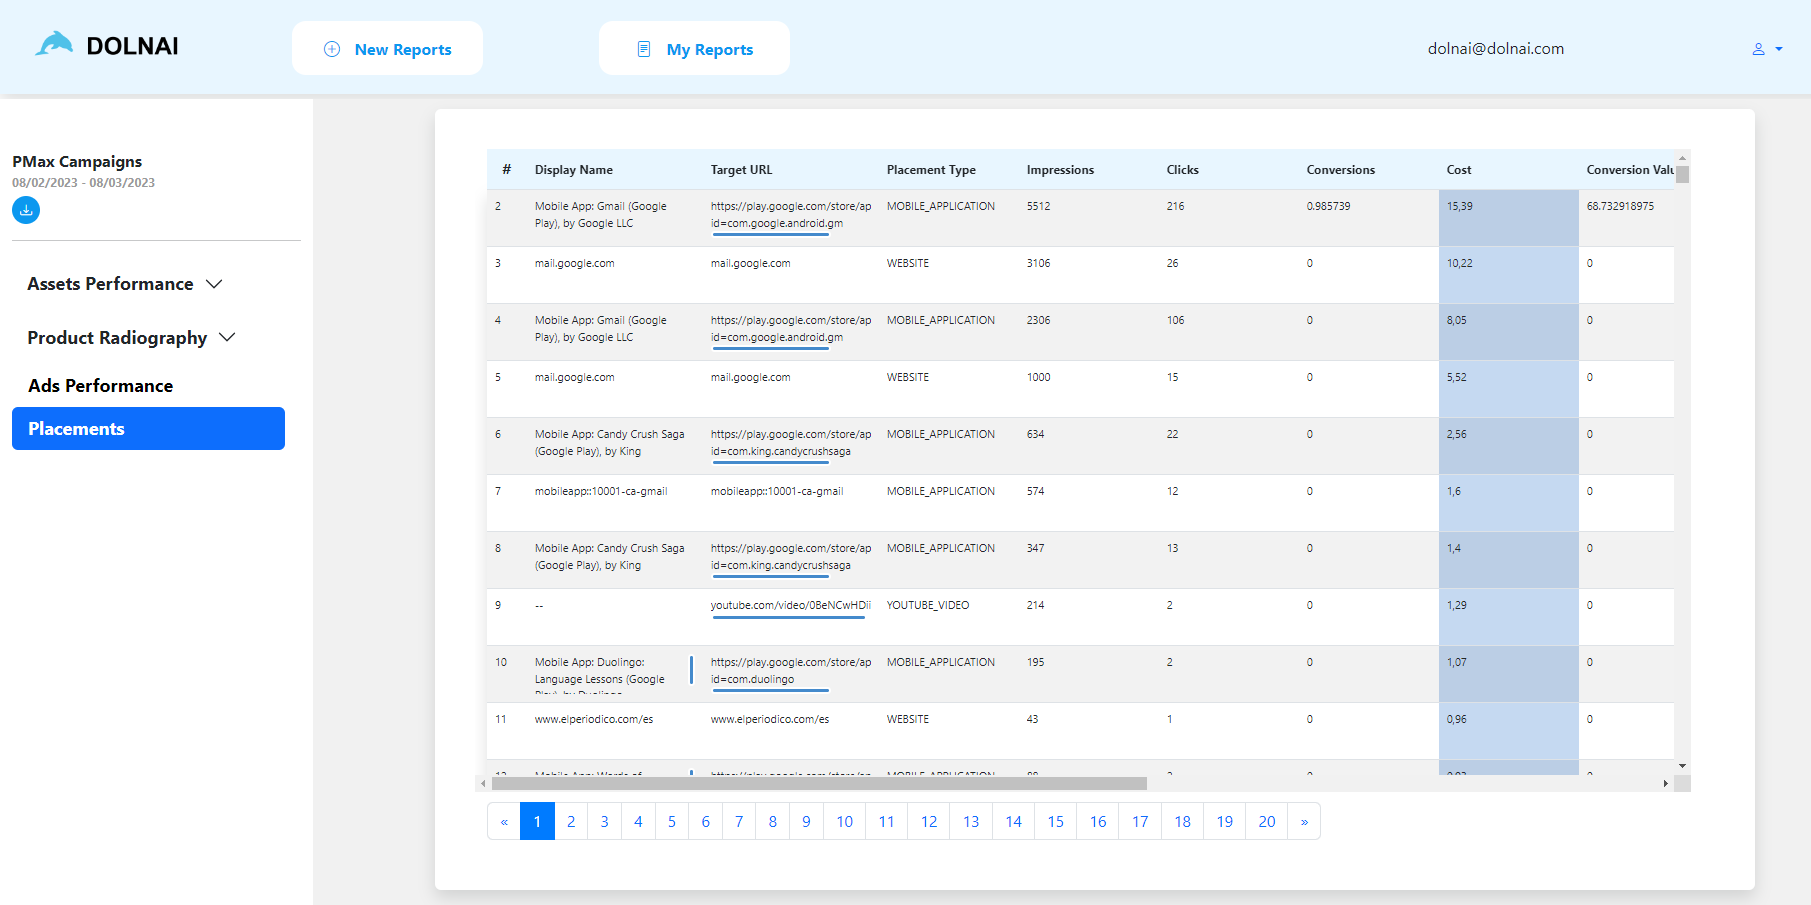
Task: Click the impressions value 5512
Action: coord(1038,206)
